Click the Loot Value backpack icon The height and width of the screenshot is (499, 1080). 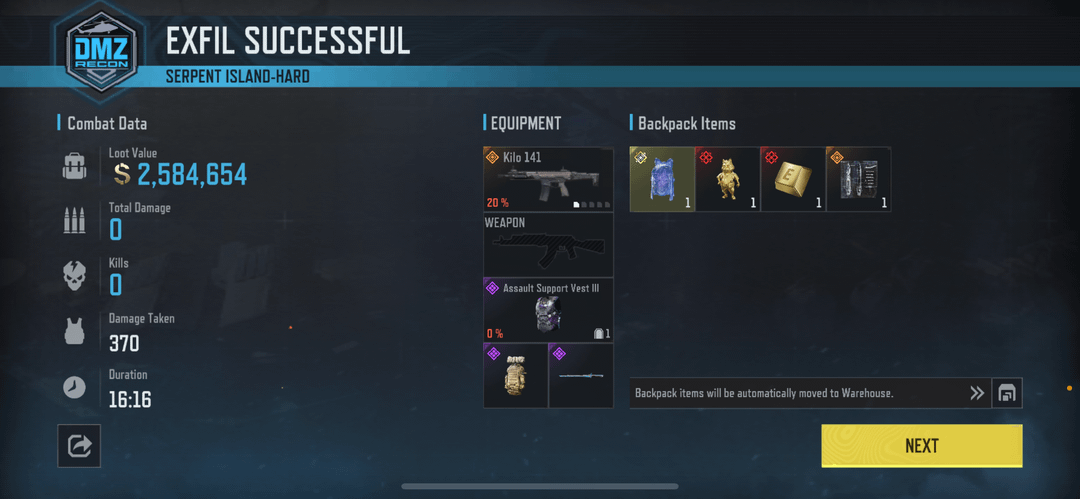tap(74, 167)
